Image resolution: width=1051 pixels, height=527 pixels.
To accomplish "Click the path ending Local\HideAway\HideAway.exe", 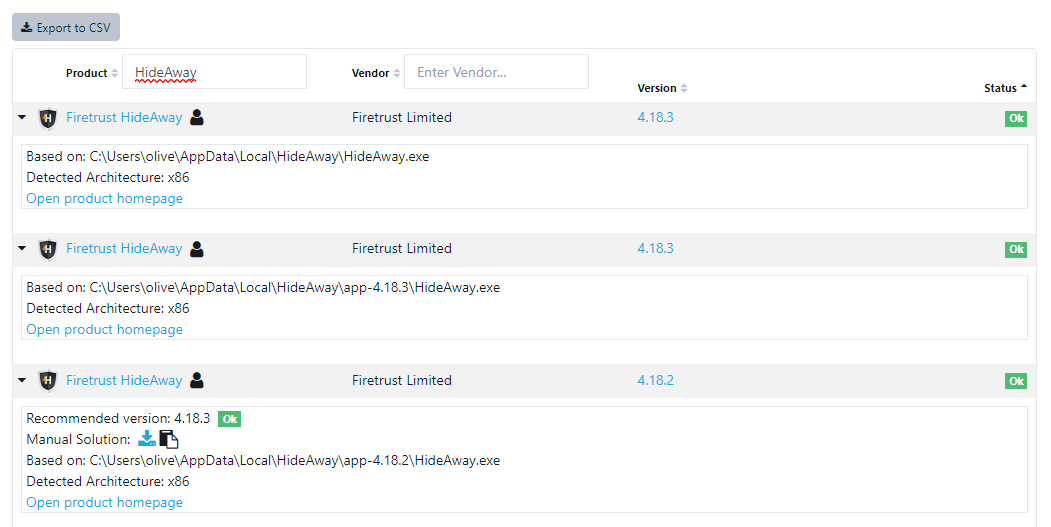I will [259, 156].
